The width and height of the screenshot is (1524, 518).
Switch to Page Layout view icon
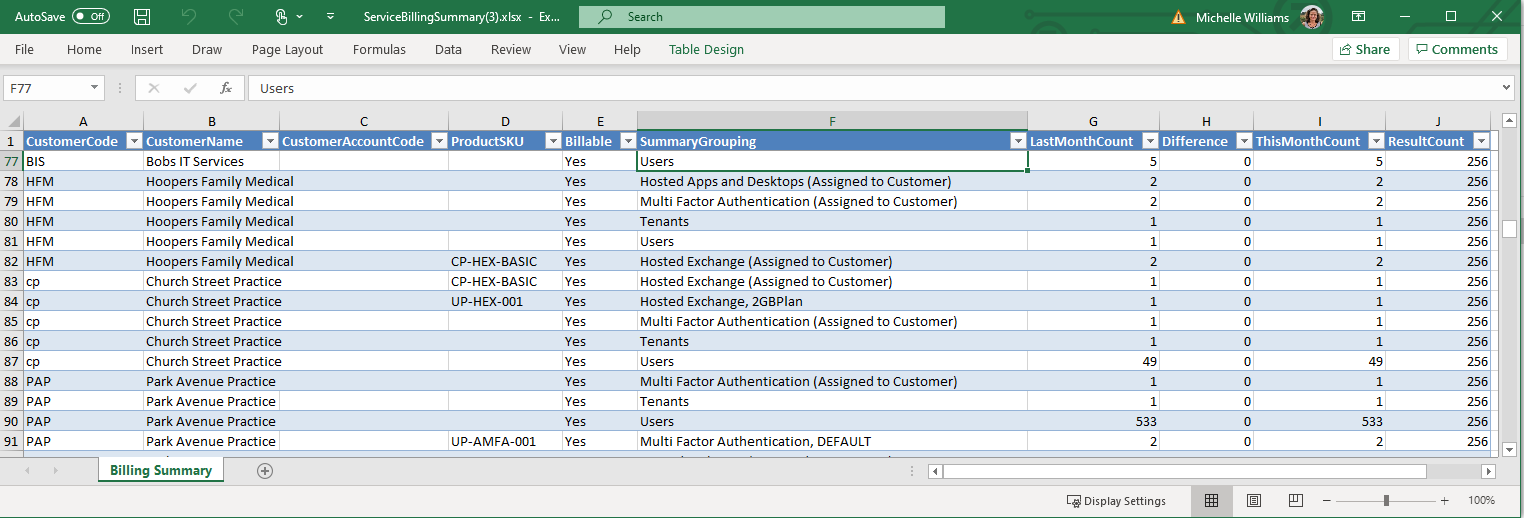pos(1253,500)
